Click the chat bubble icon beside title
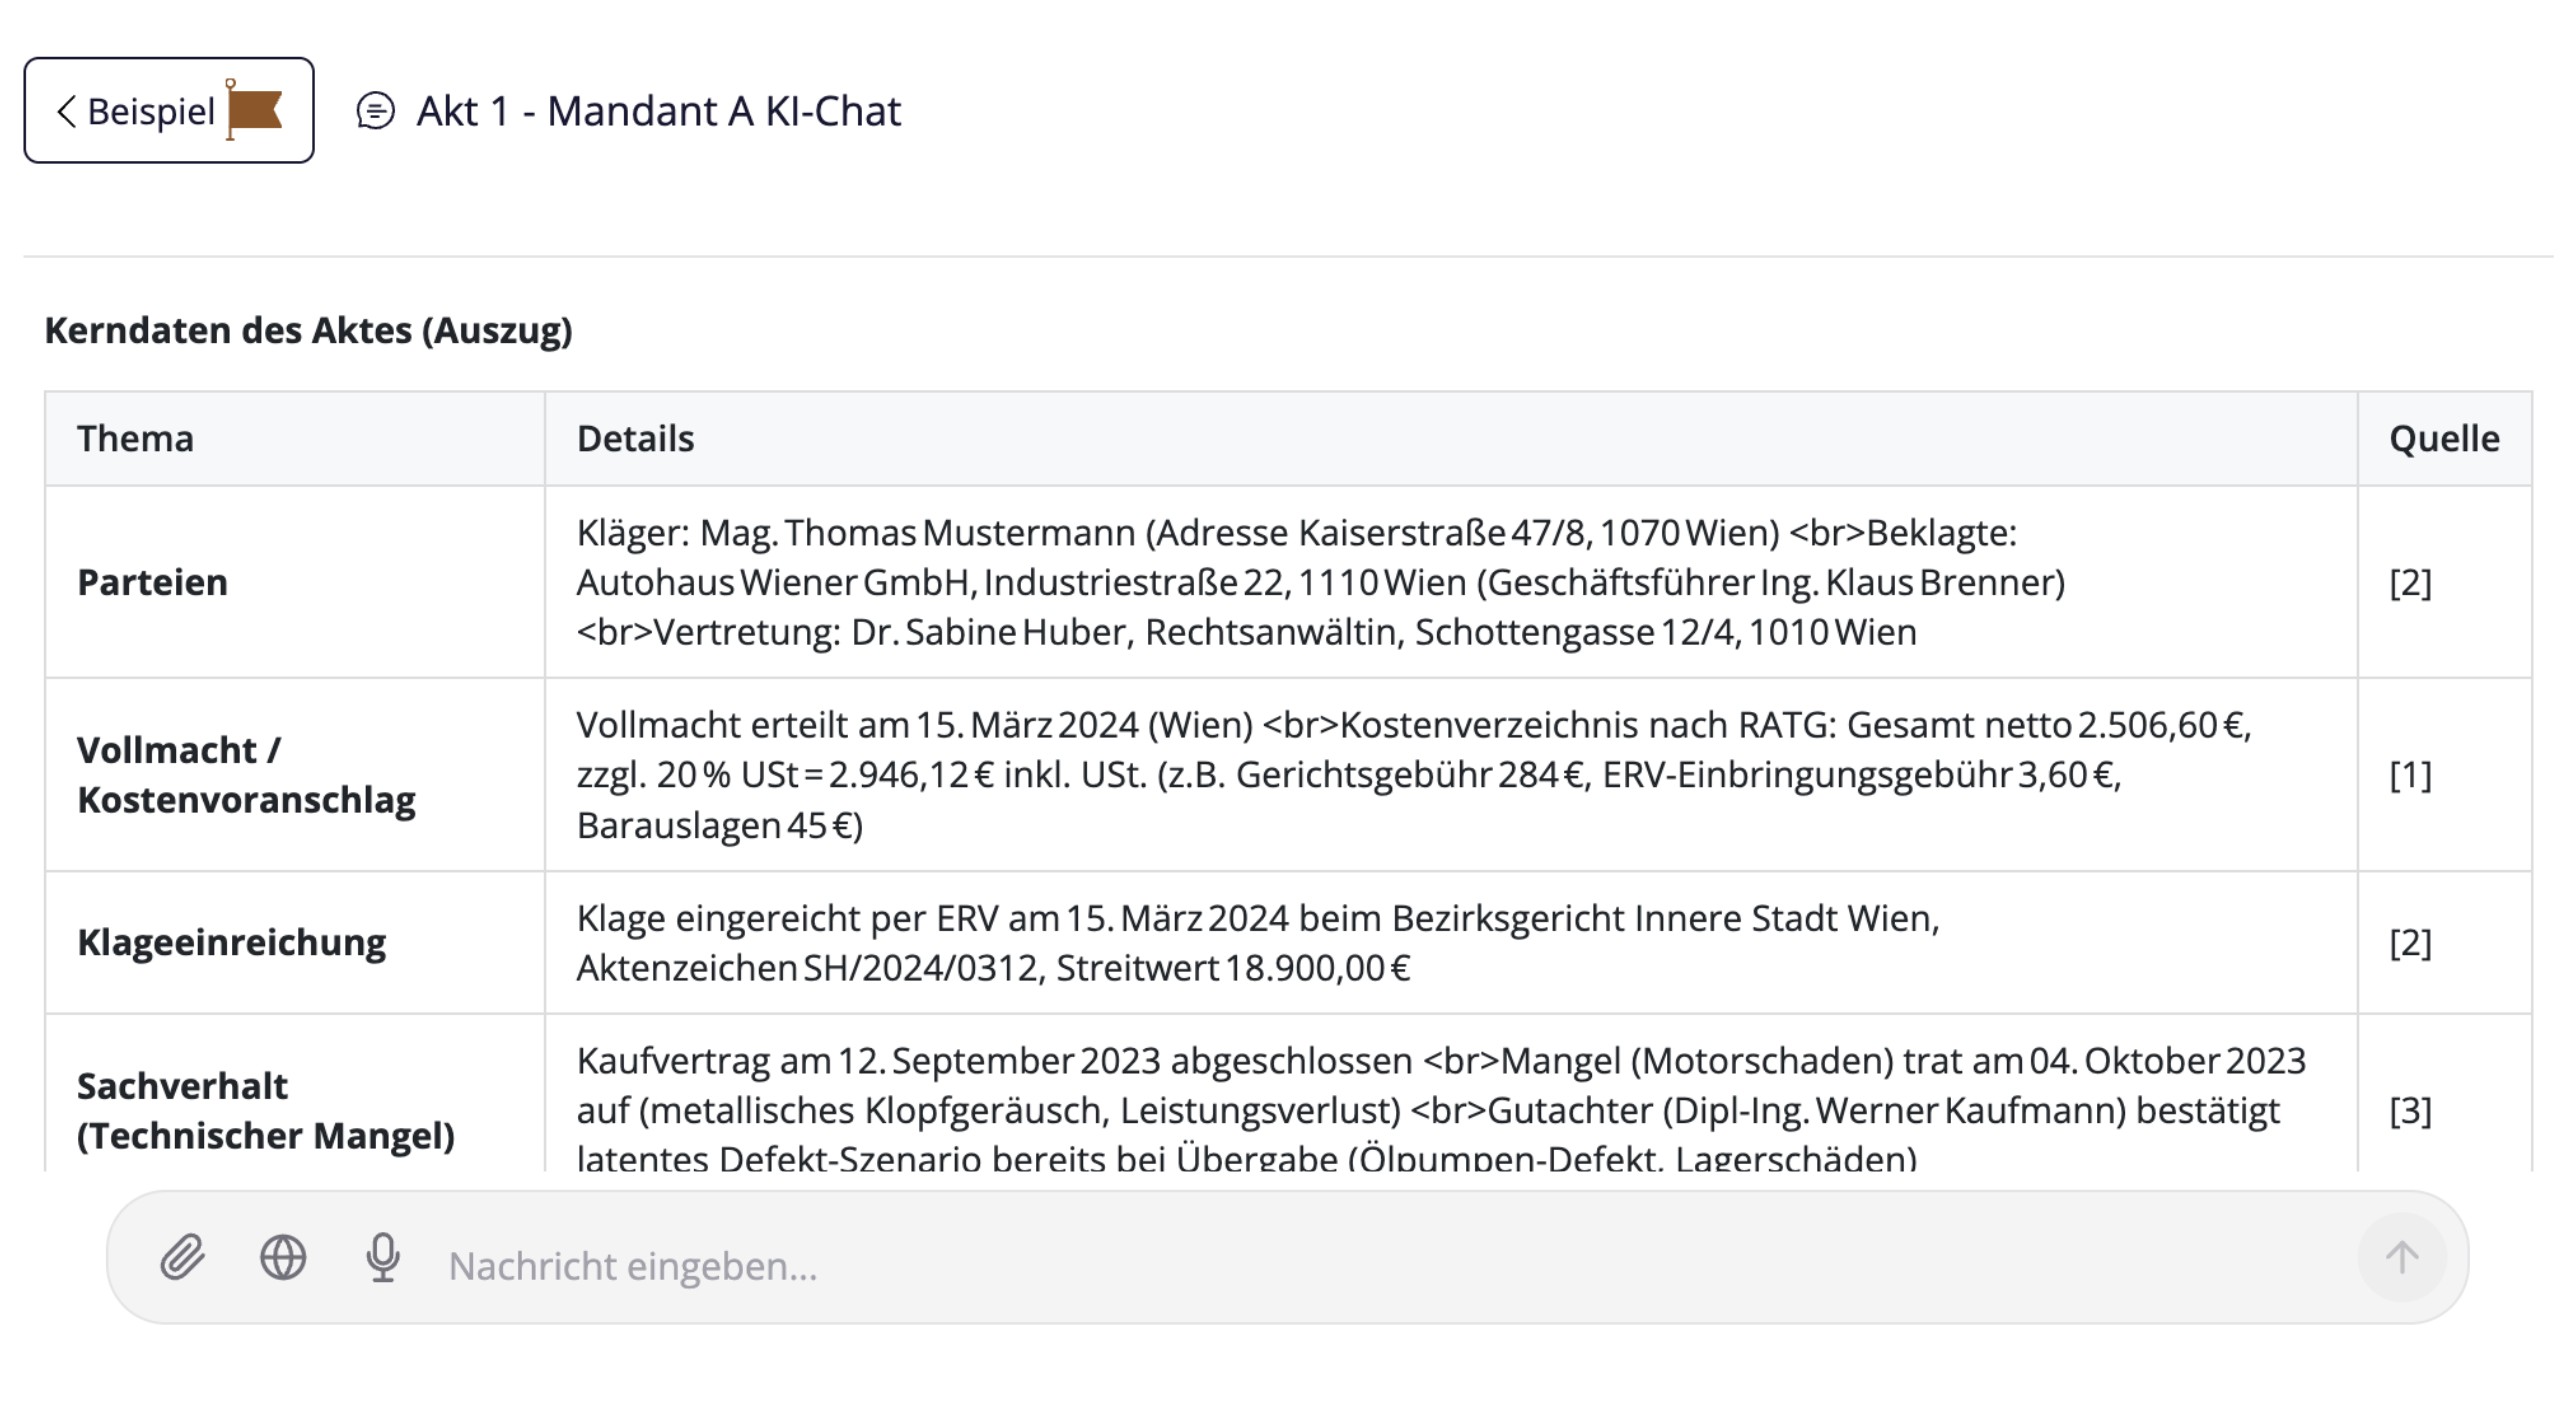The height and width of the screenshot is (1418, 2560). pyautogui.click(x=376, y=111)
